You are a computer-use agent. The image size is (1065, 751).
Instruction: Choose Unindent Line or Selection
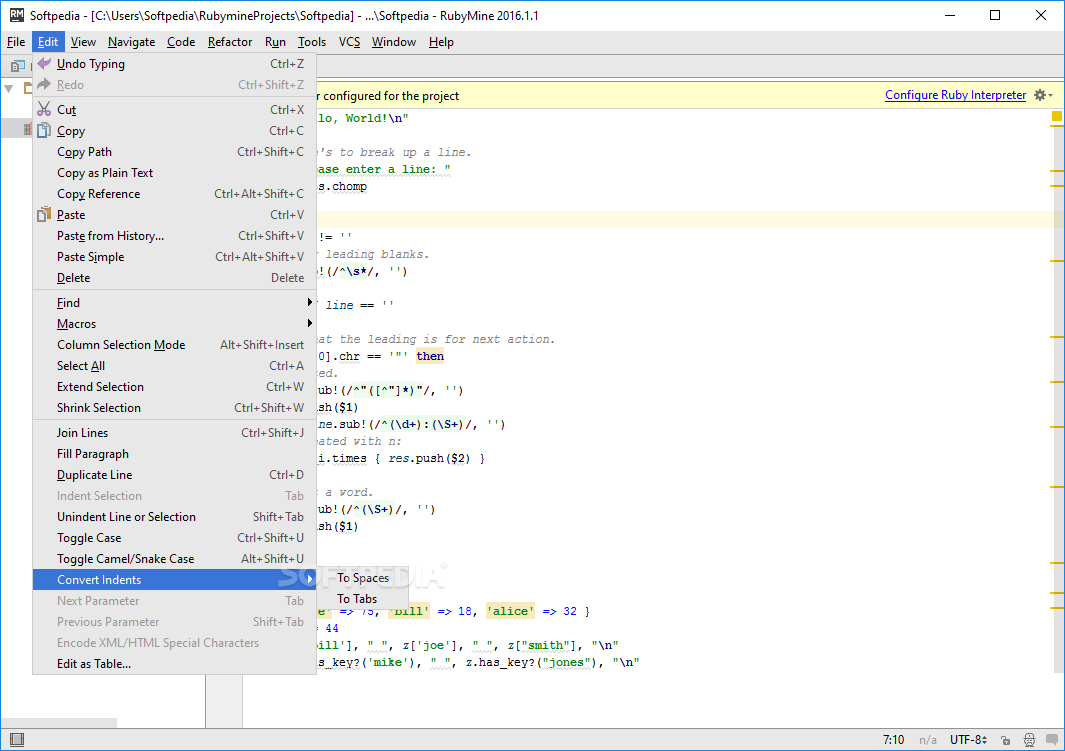(x=174, y=517)
